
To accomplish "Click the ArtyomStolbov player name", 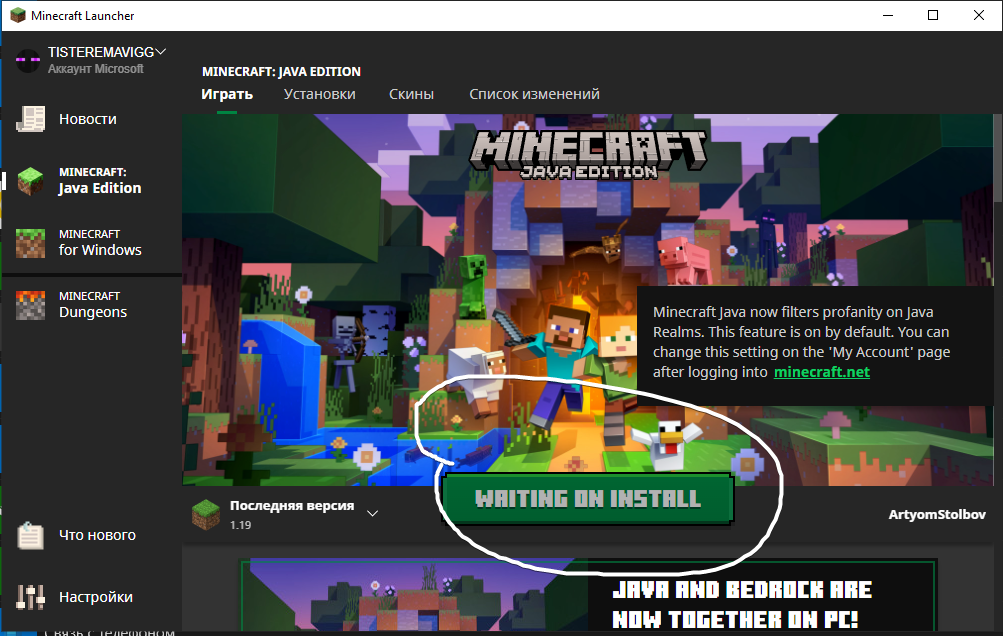I will click(x=936, y=514).
